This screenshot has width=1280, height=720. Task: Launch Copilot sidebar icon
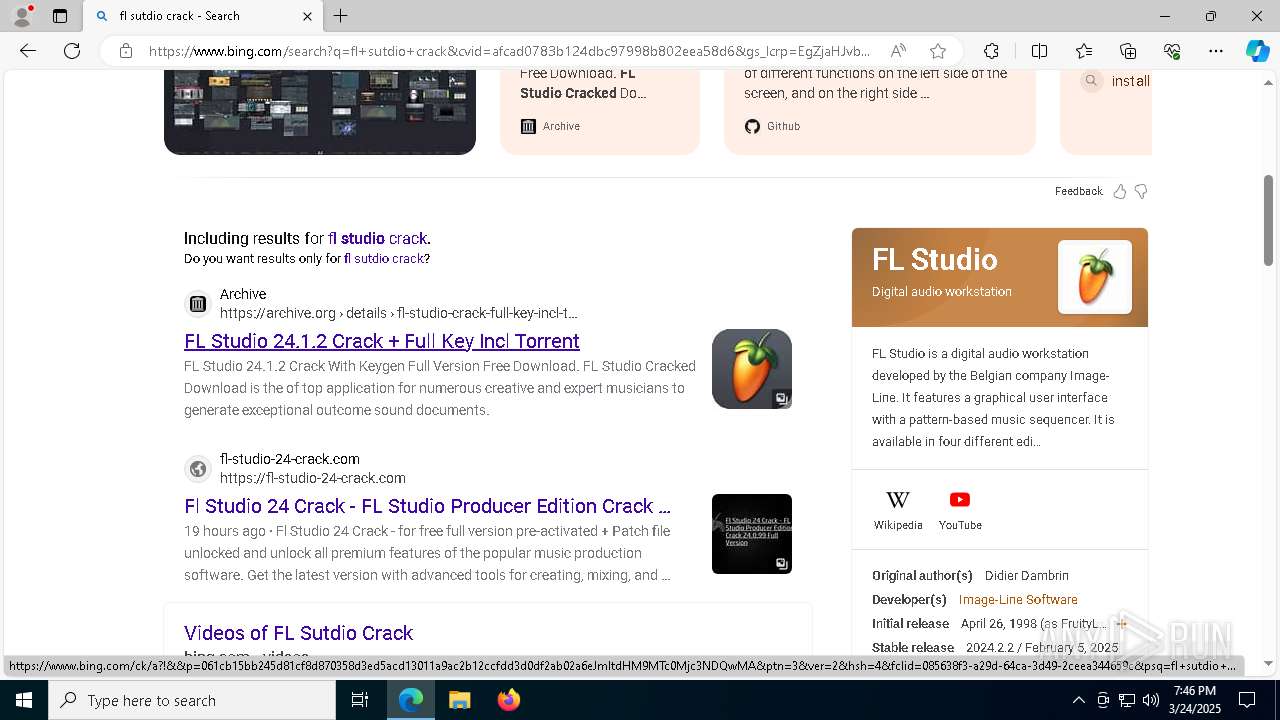[1257, 51]
